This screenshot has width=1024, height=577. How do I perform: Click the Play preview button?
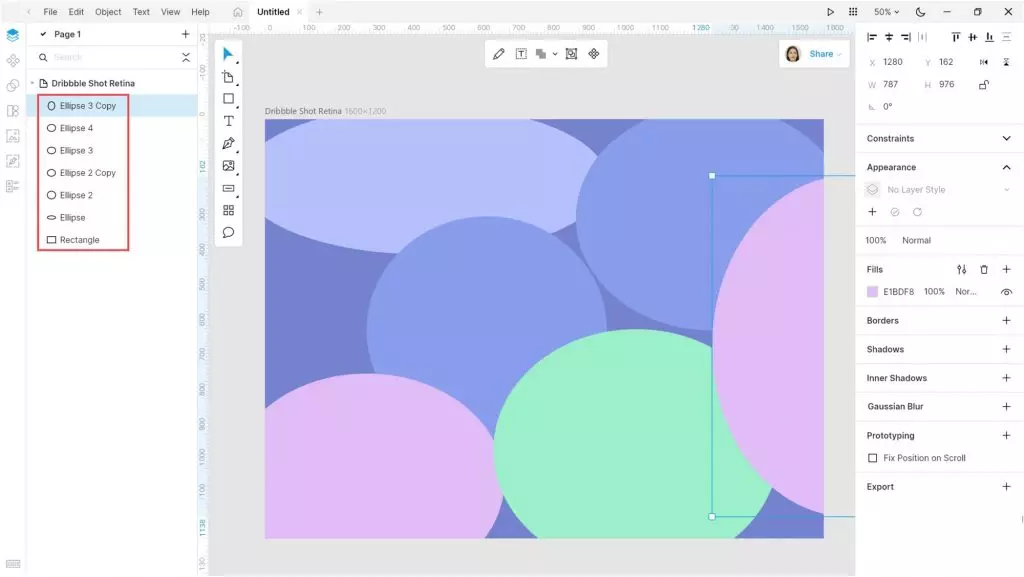tap(830, 12)
